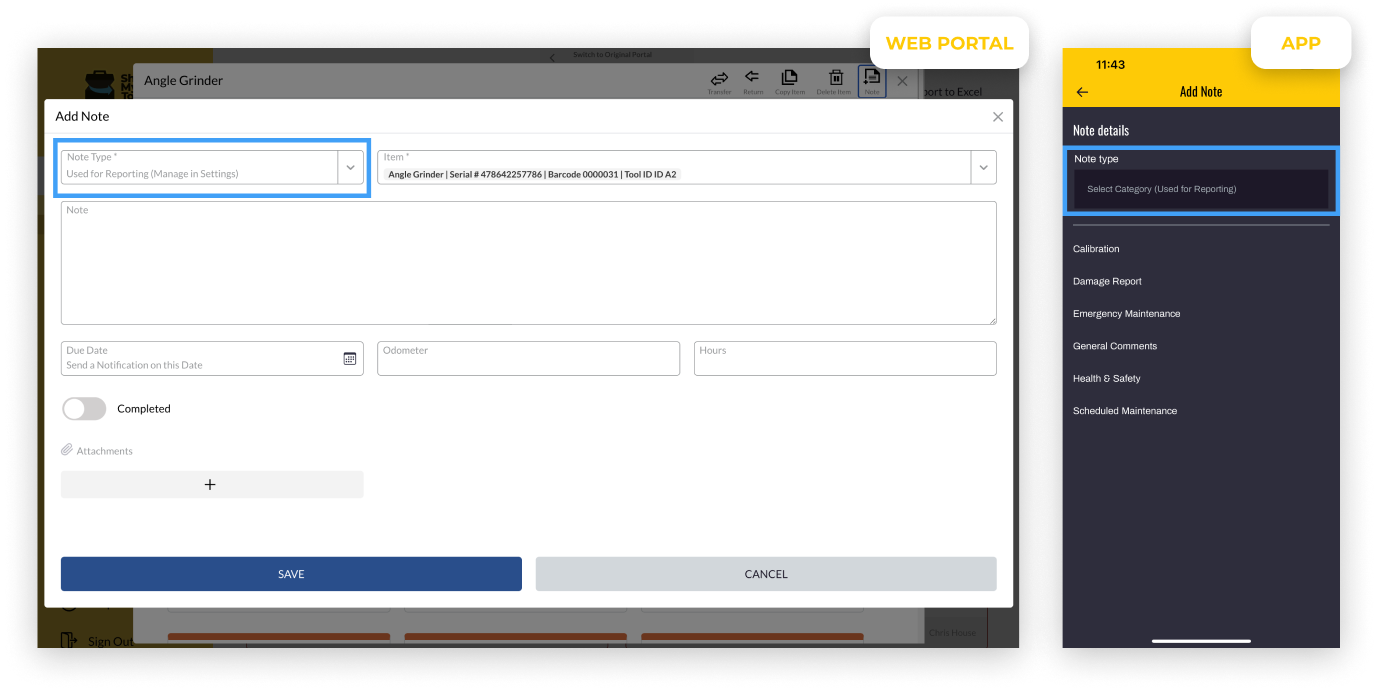Click the Return arrow icon
This screenshot has height=692, width=1378.
pyautogui.click(x=753, y=79)
